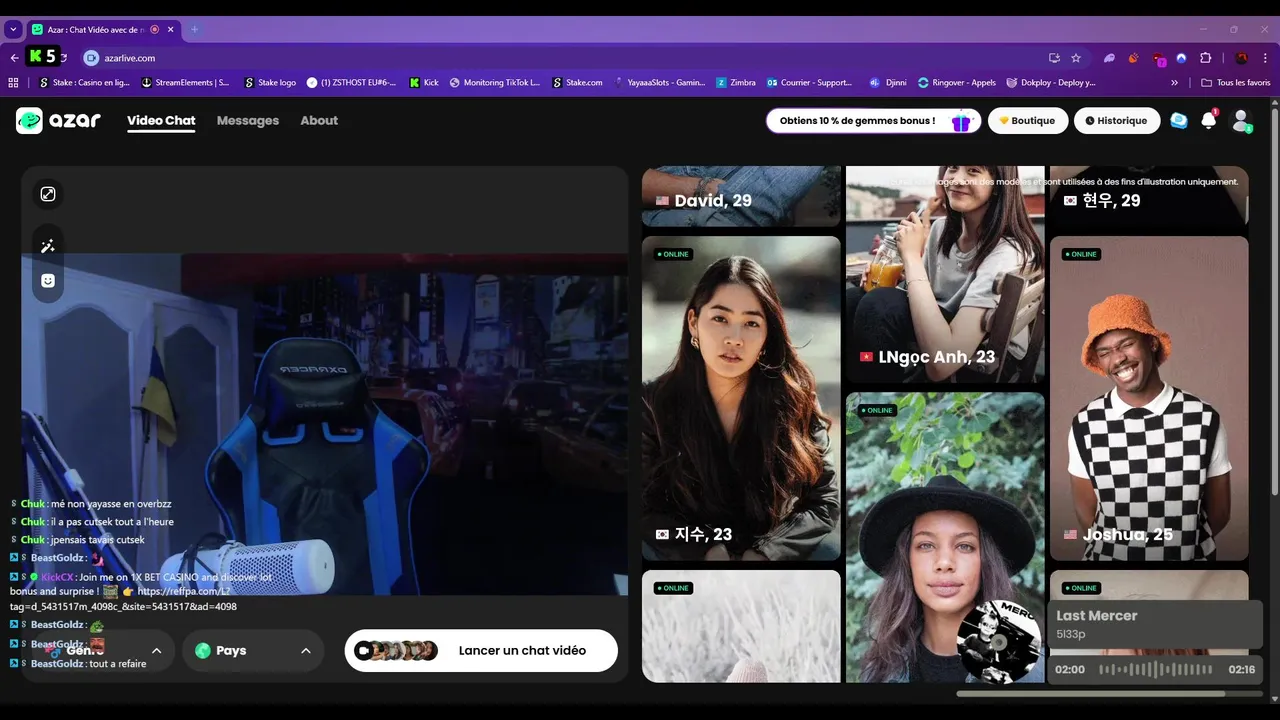The image size is (1280, 720).
Task: Open Dokploy bookmark
Action: pyautogui.click(x=1051, y=83)
